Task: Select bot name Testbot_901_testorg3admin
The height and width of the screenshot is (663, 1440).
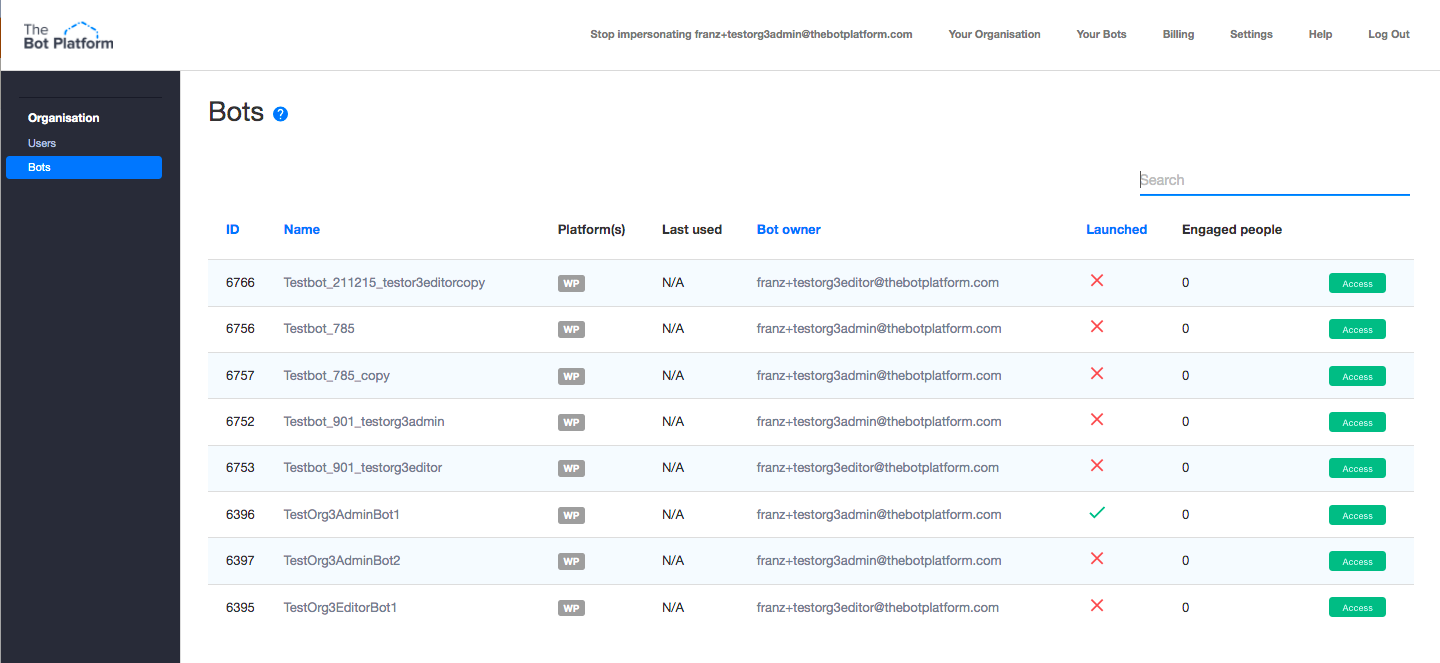Action: click(x=364, y=421)
